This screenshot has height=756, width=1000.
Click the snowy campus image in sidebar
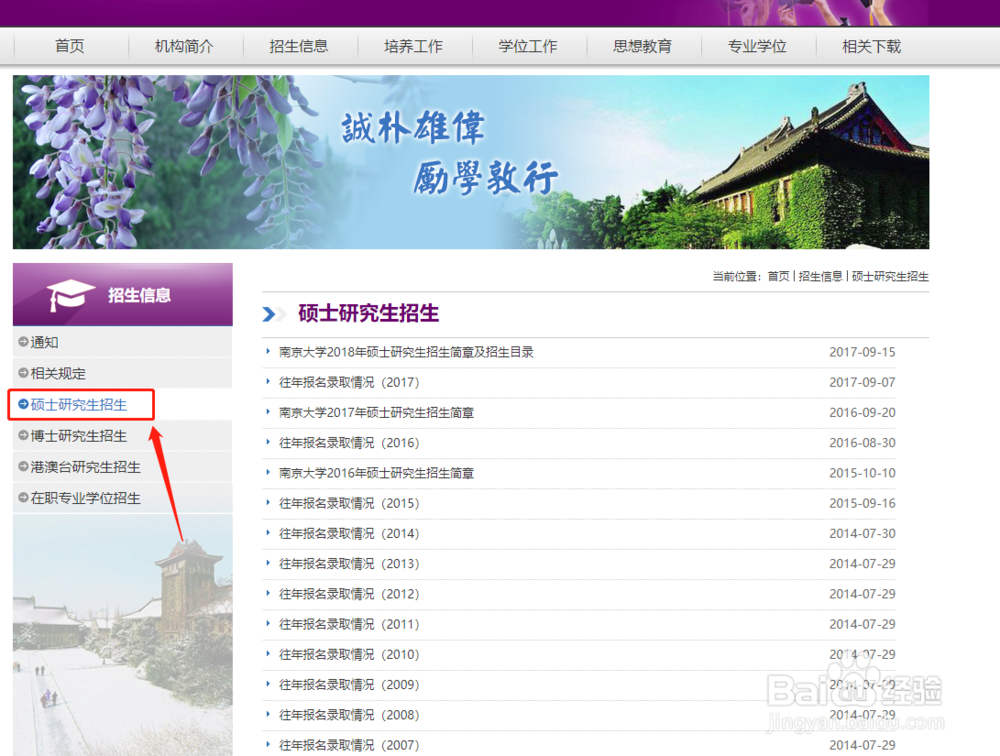pyautogui.click(x=122, y=635)
